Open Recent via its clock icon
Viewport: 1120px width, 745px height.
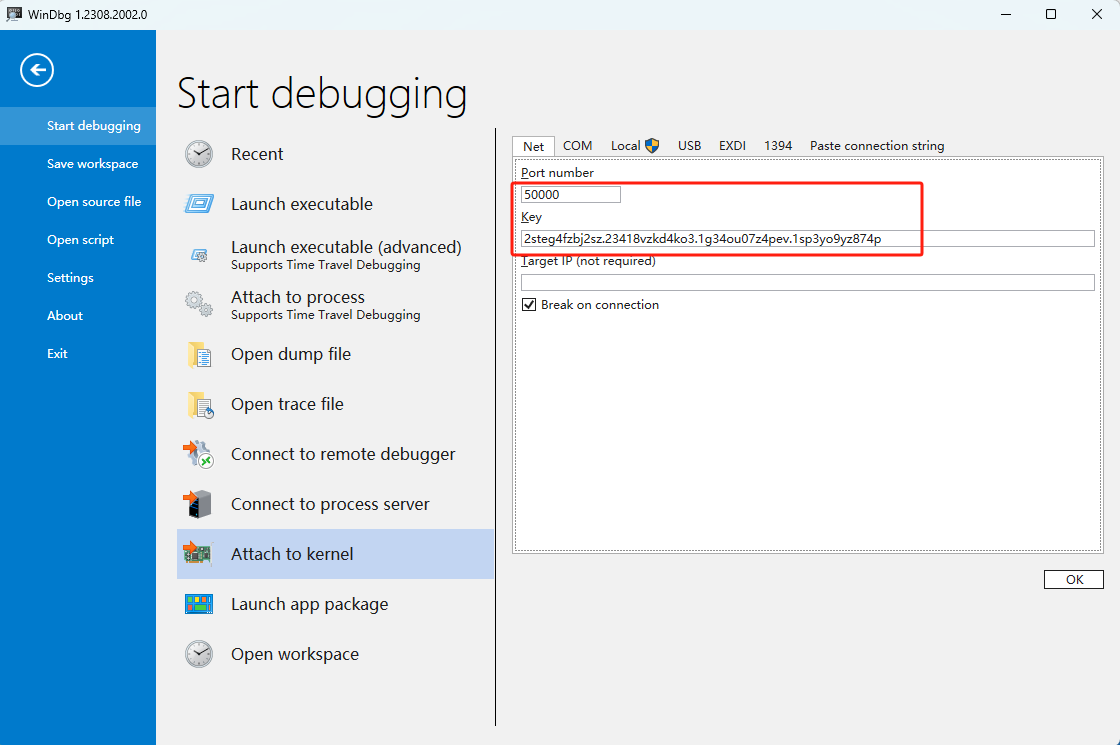(x=199, y=154)
